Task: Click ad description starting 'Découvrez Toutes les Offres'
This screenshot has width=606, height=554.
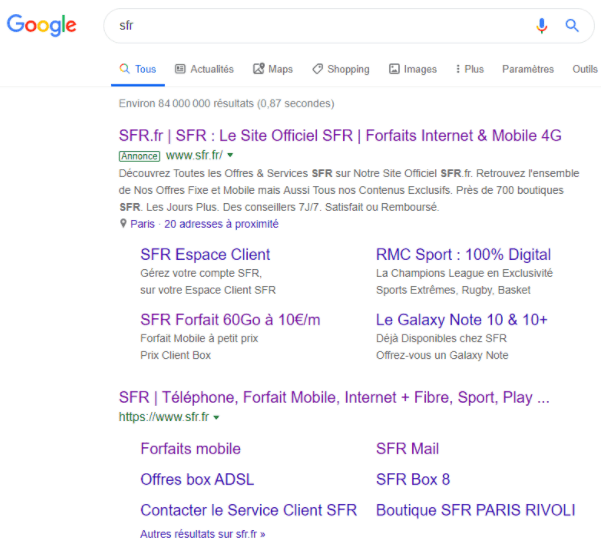Action: coord(349,190)
